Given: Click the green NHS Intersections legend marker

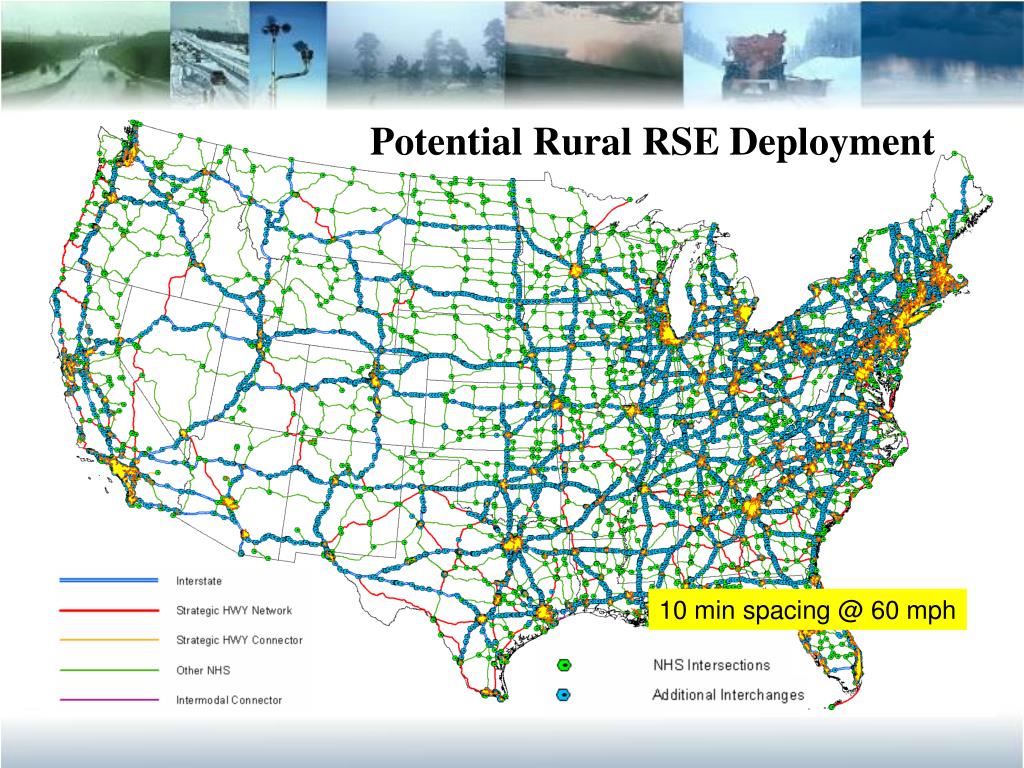Looking at the screenshot, I should tap(564, 665).
